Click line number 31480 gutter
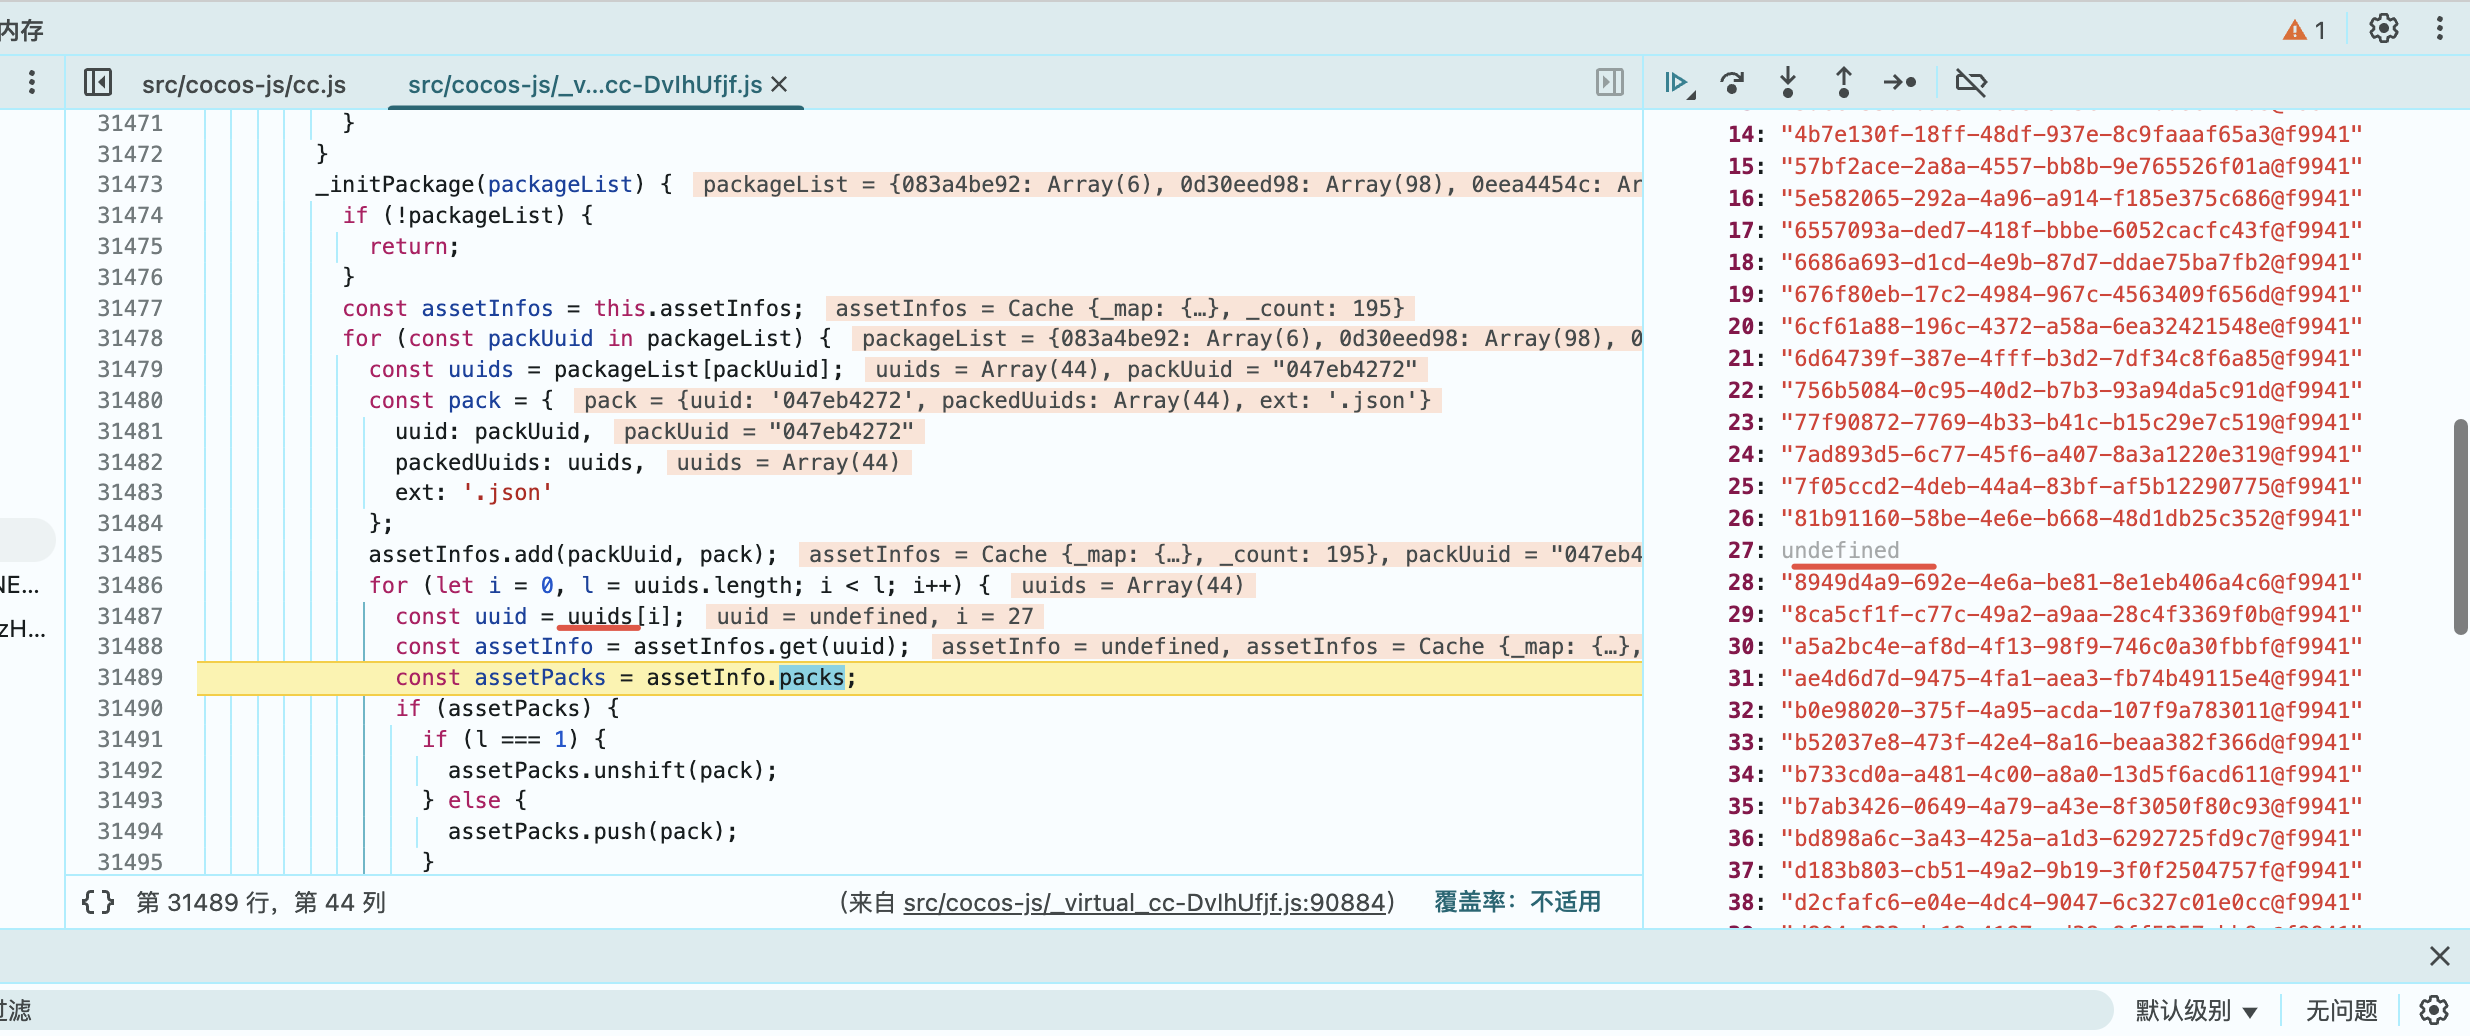2470x1036 pixels. tap(130, 400)
